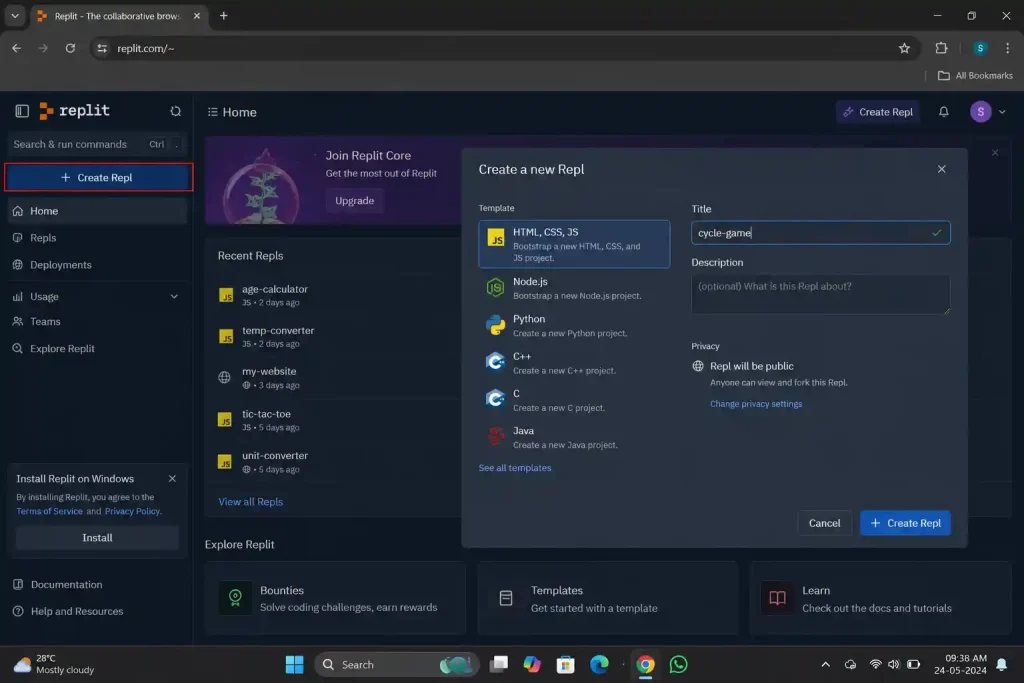Image resolution: width=1024 pixels, height=683 pixels.
Task: Click into the Description text area
Action: tap(820, 294)
